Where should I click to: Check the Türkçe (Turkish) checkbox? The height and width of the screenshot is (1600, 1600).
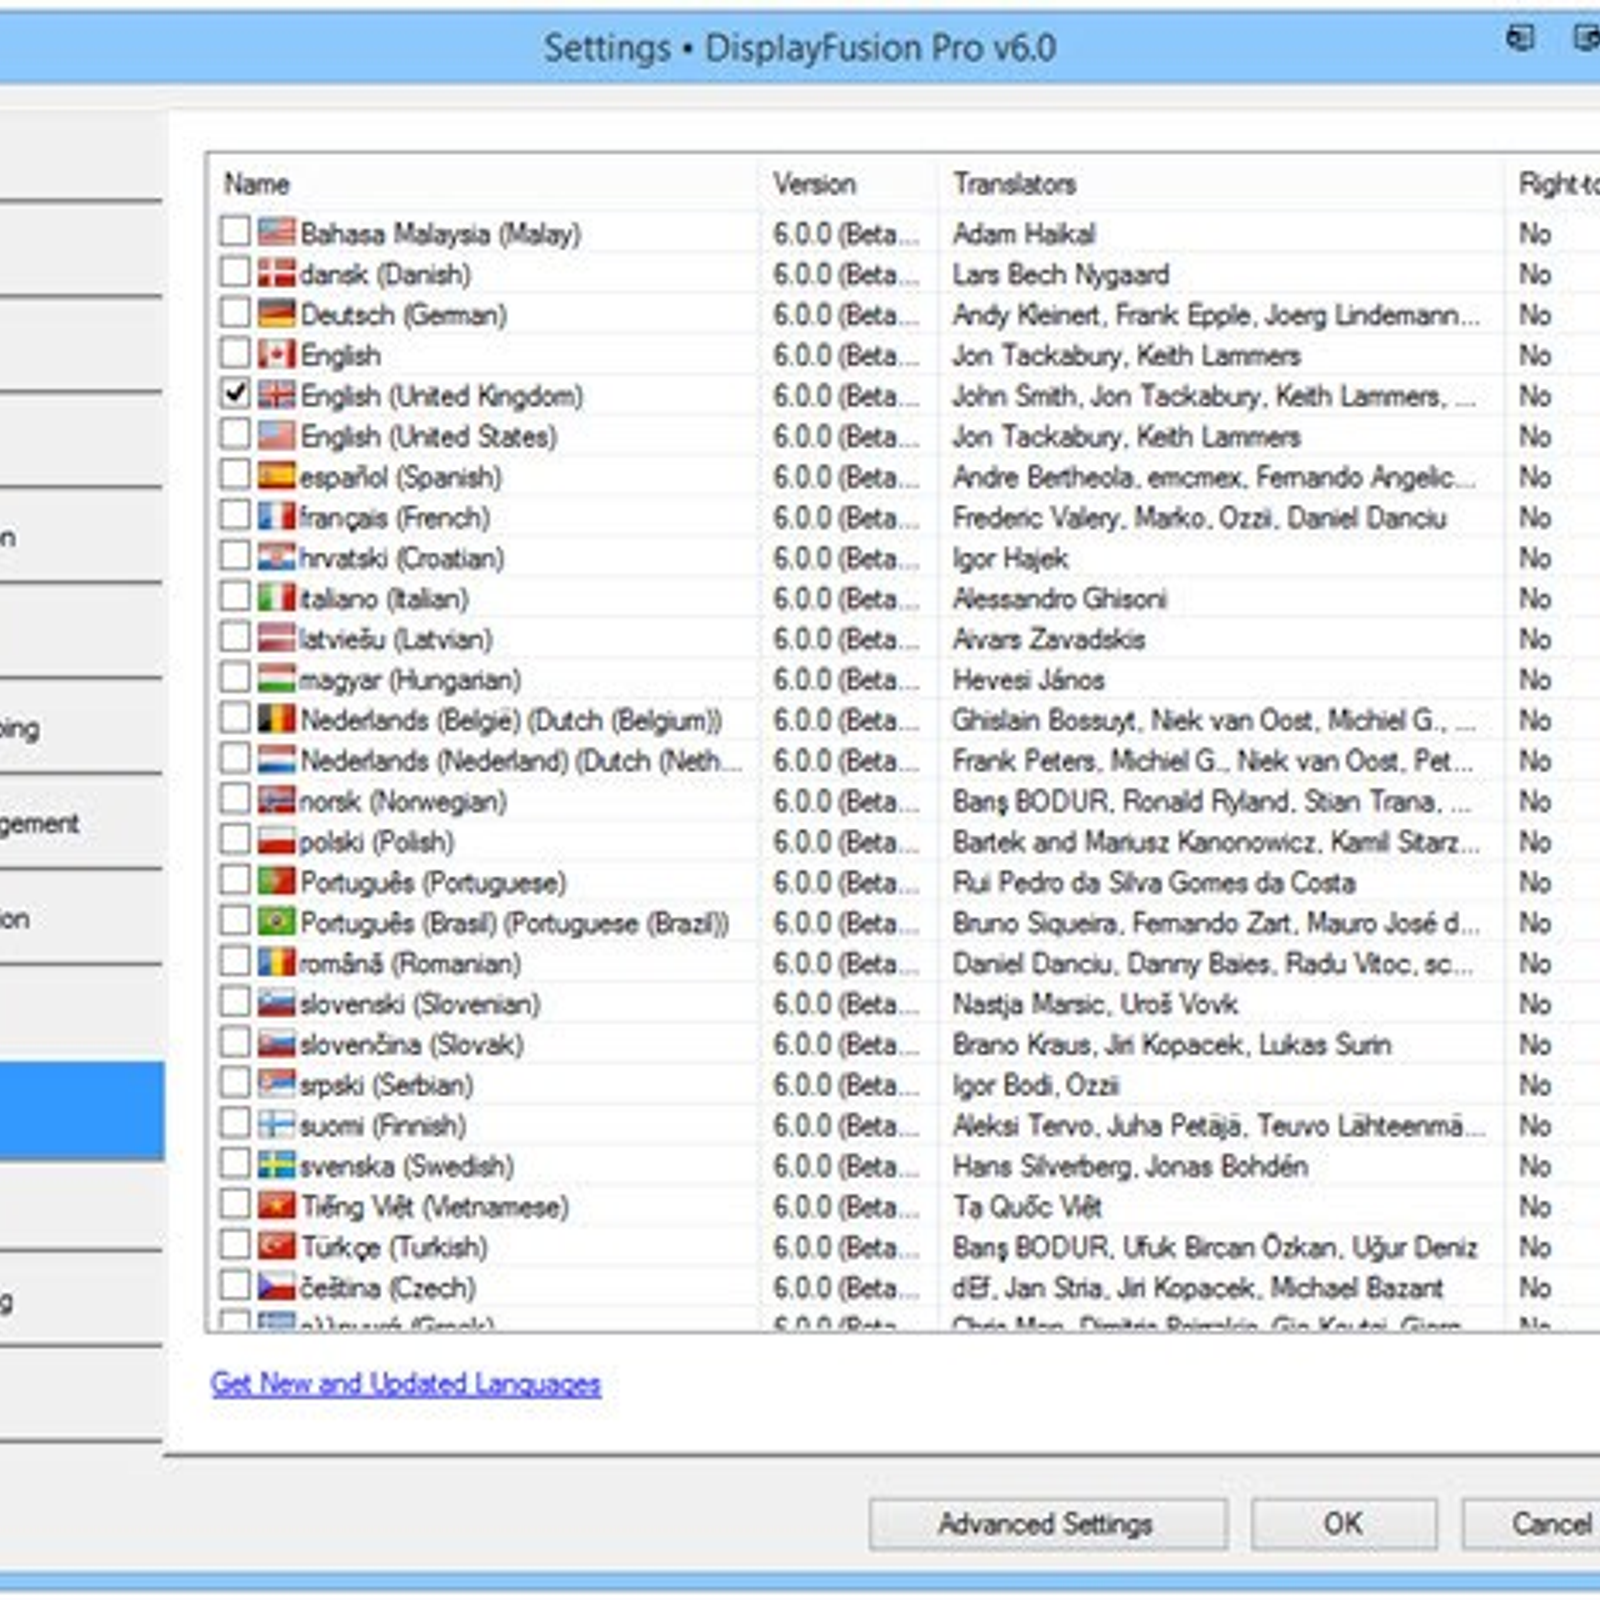tap(235, 1244)
